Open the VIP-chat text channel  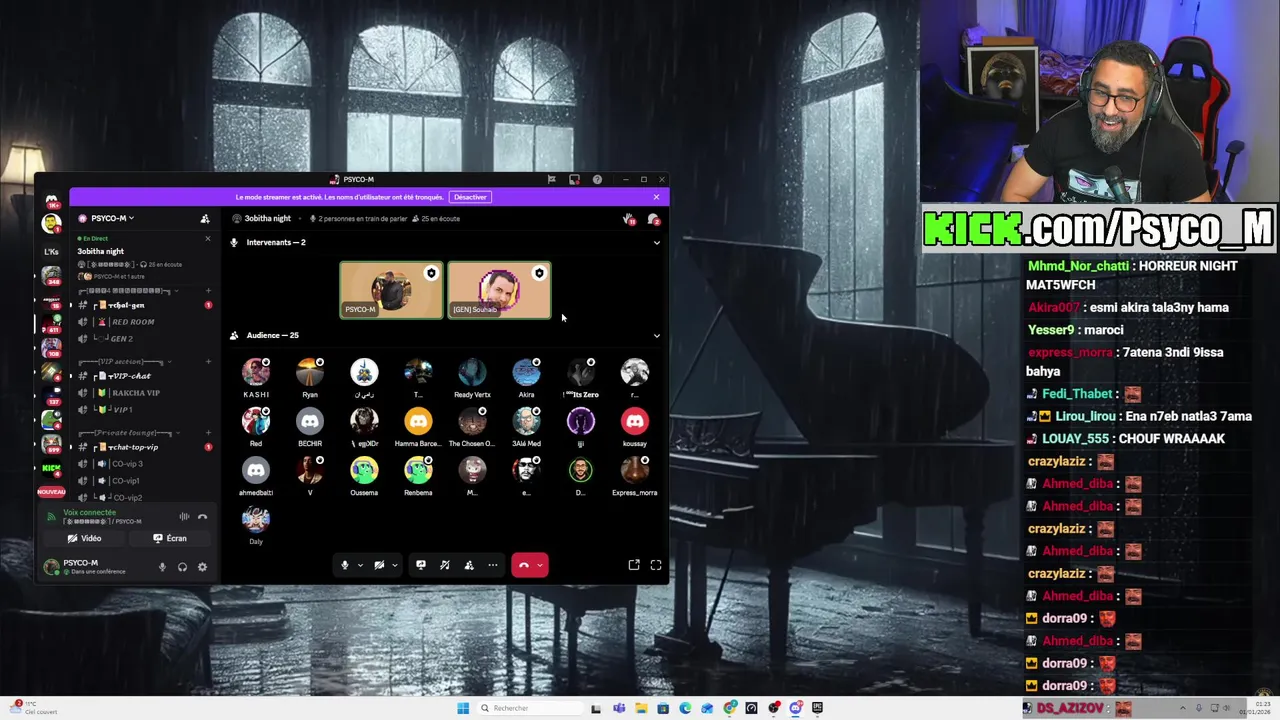pos(145,376)
